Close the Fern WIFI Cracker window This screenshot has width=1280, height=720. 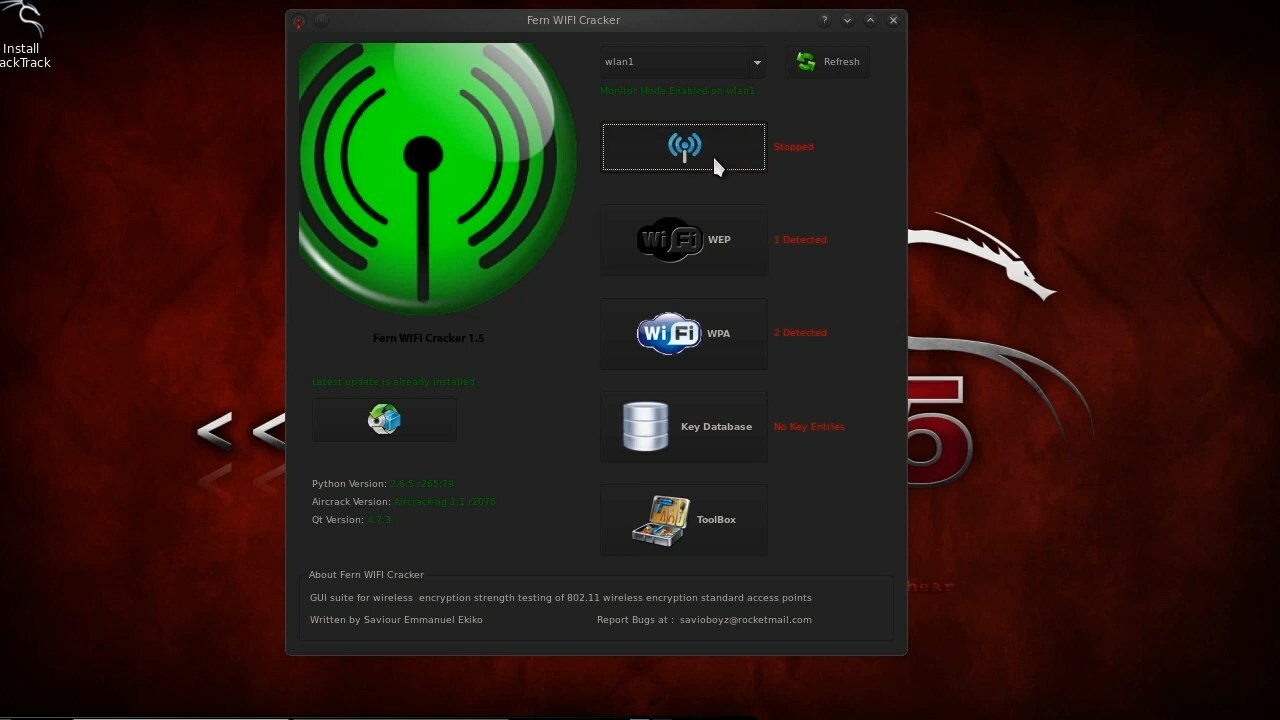(x=893, y=20)
